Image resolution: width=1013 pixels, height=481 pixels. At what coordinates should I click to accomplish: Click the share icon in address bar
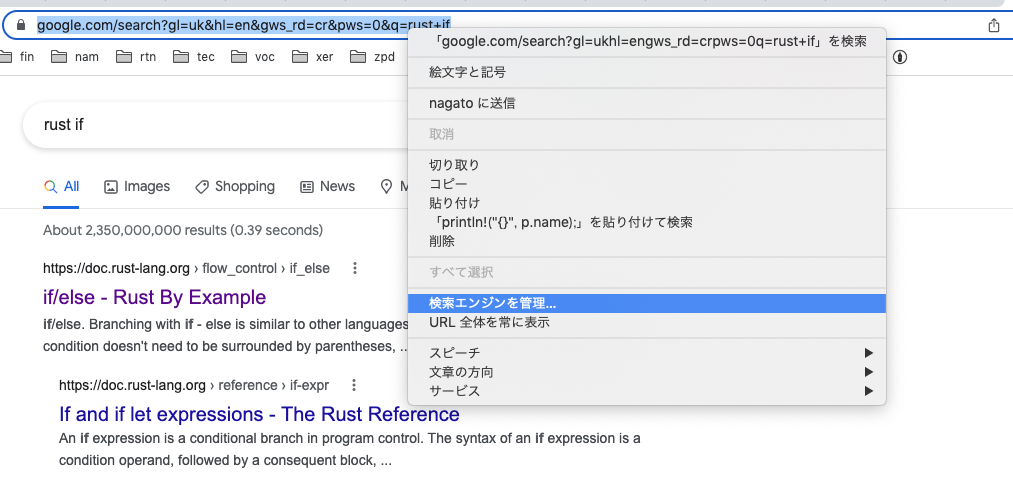click(994, 25)
